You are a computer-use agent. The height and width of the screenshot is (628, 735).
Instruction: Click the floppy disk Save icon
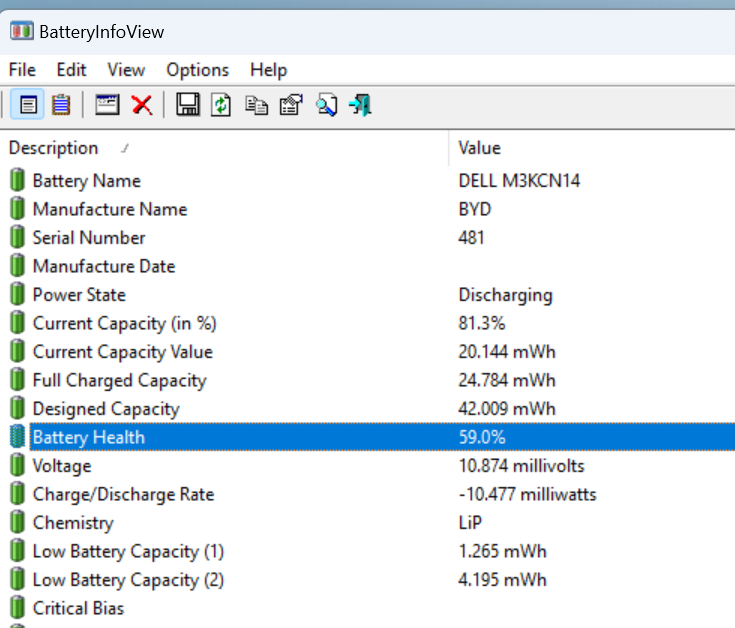(x=188, y=104)
